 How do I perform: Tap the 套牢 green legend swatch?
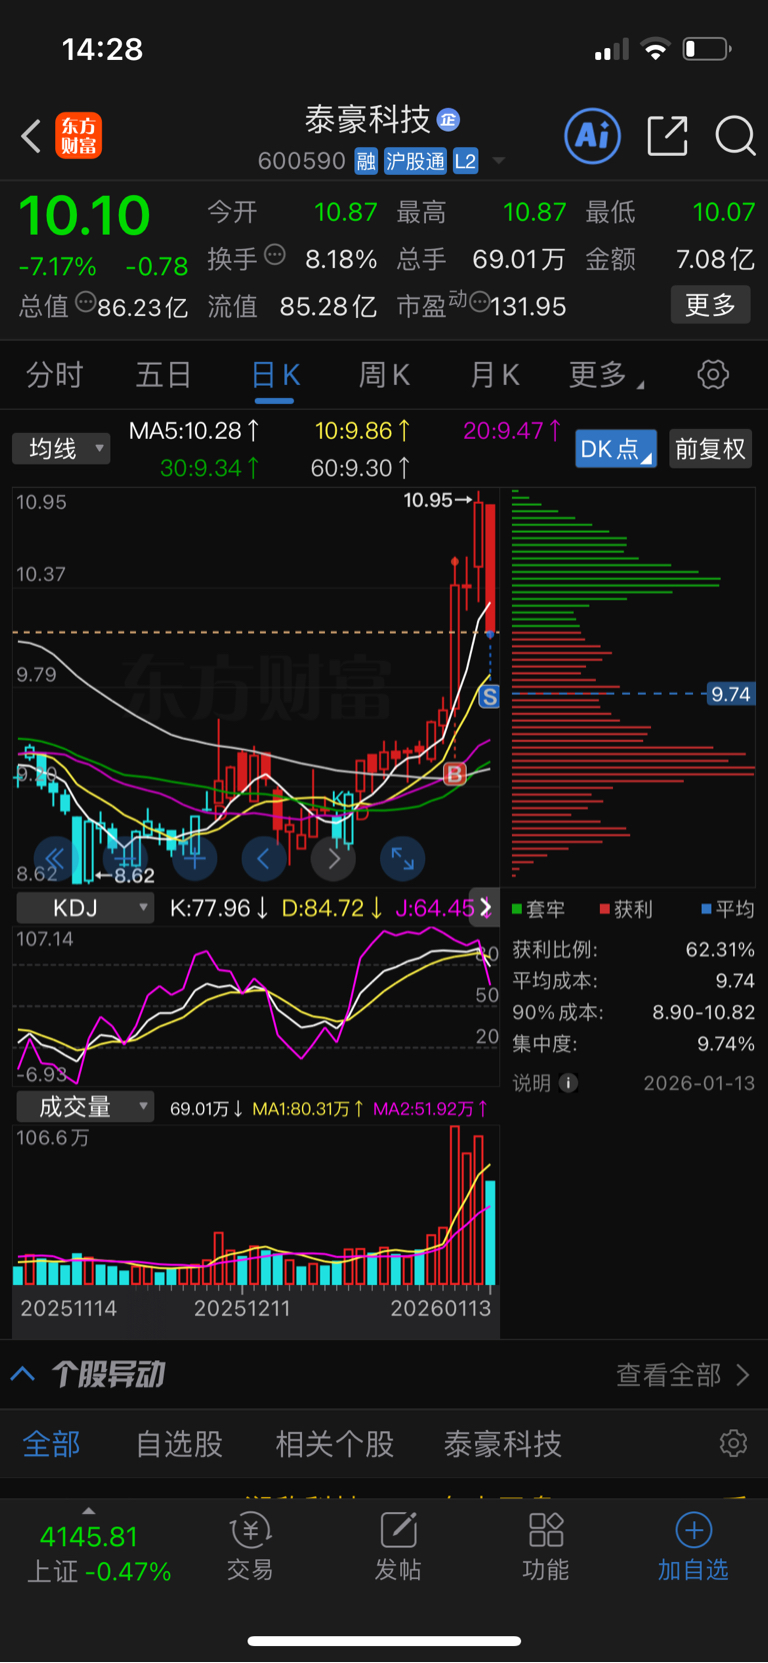[x=517, y=909]
